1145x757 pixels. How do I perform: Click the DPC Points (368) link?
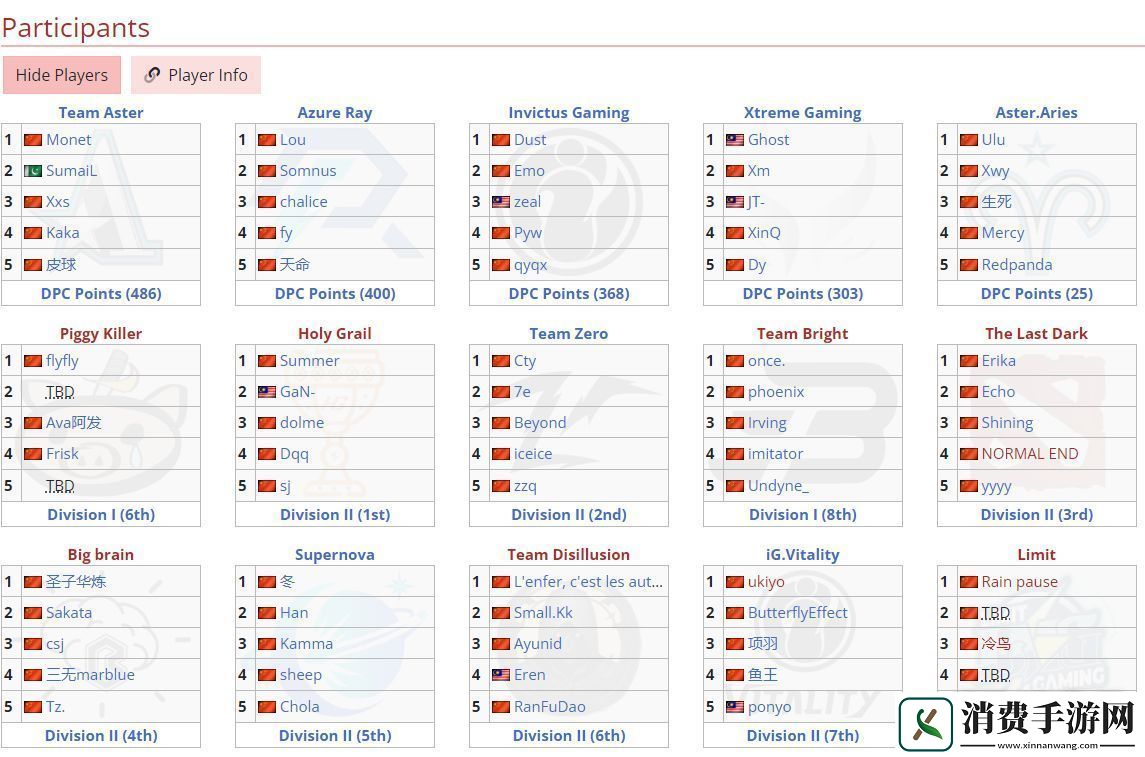(x=569, y=293)
